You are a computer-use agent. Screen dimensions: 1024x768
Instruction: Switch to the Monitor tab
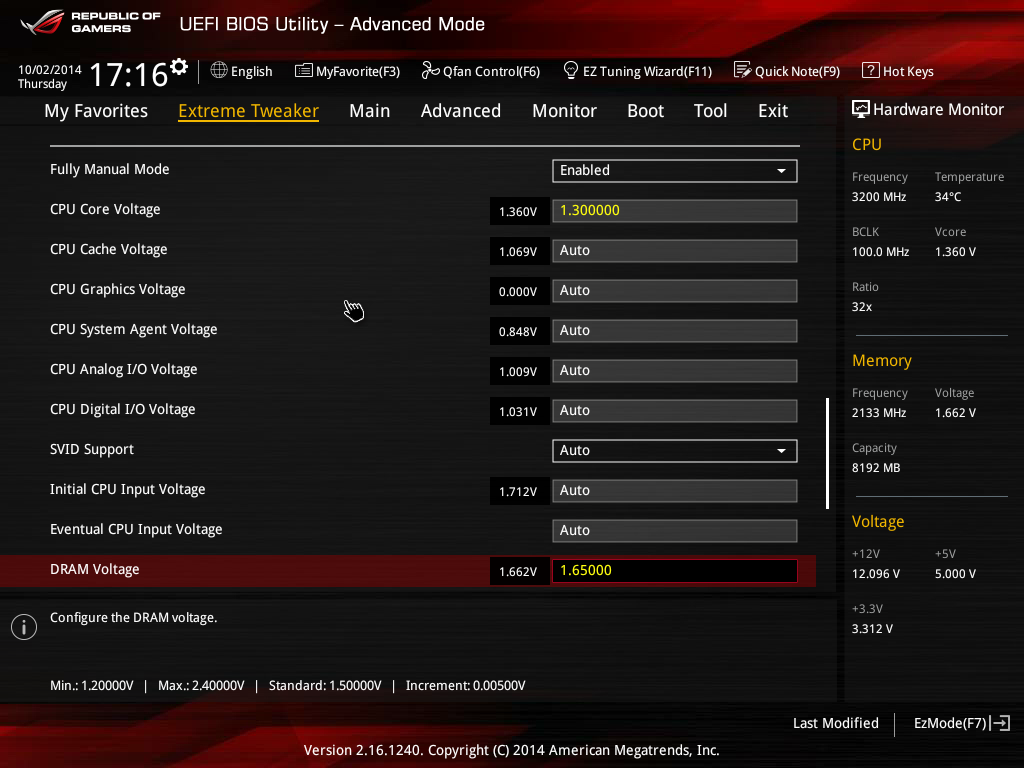564,111
